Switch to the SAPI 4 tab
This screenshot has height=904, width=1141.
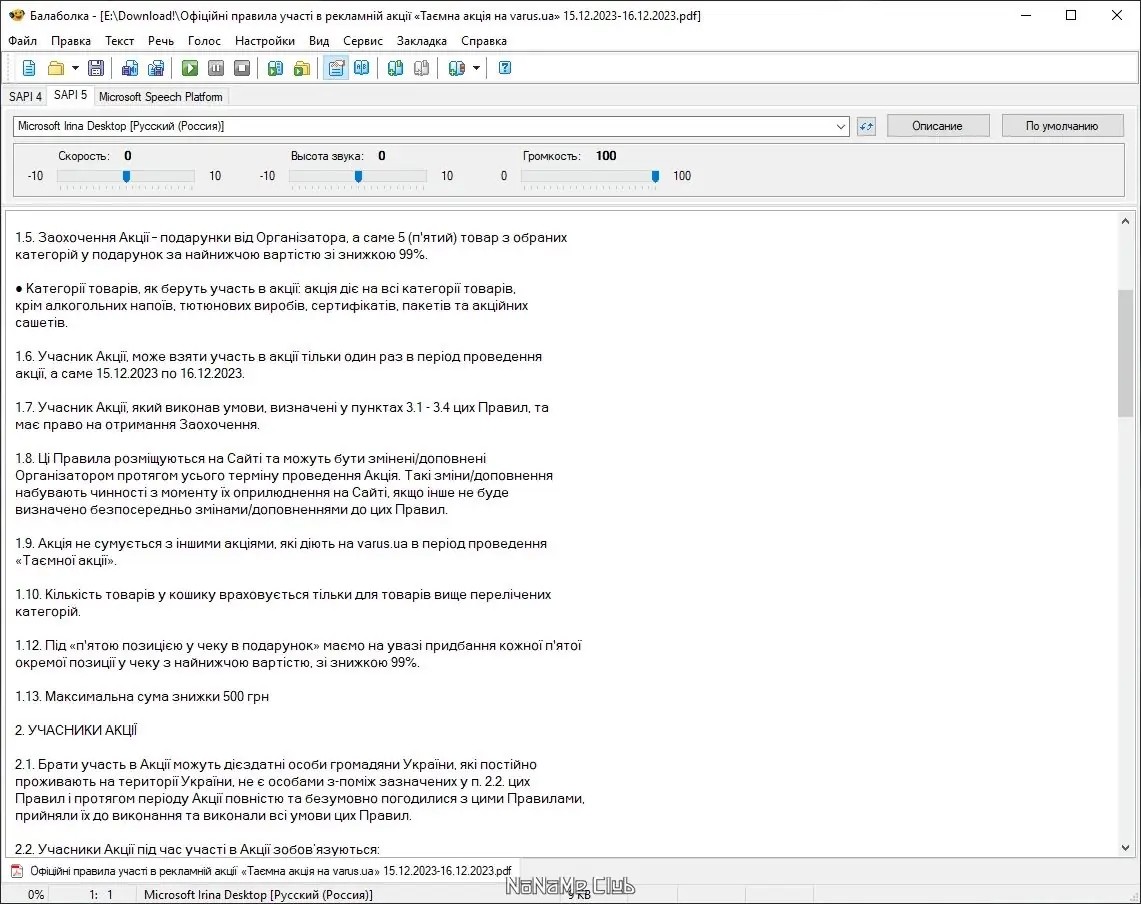pyautogui.click(x=25, y=97)
